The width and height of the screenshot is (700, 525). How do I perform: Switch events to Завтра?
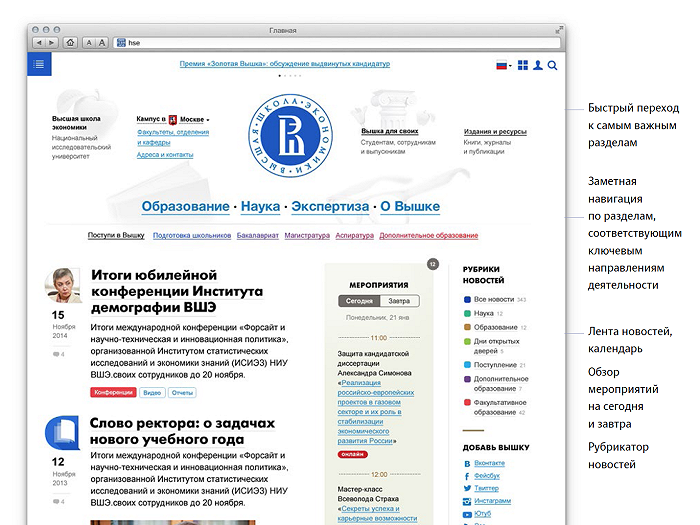pos(400,301)
